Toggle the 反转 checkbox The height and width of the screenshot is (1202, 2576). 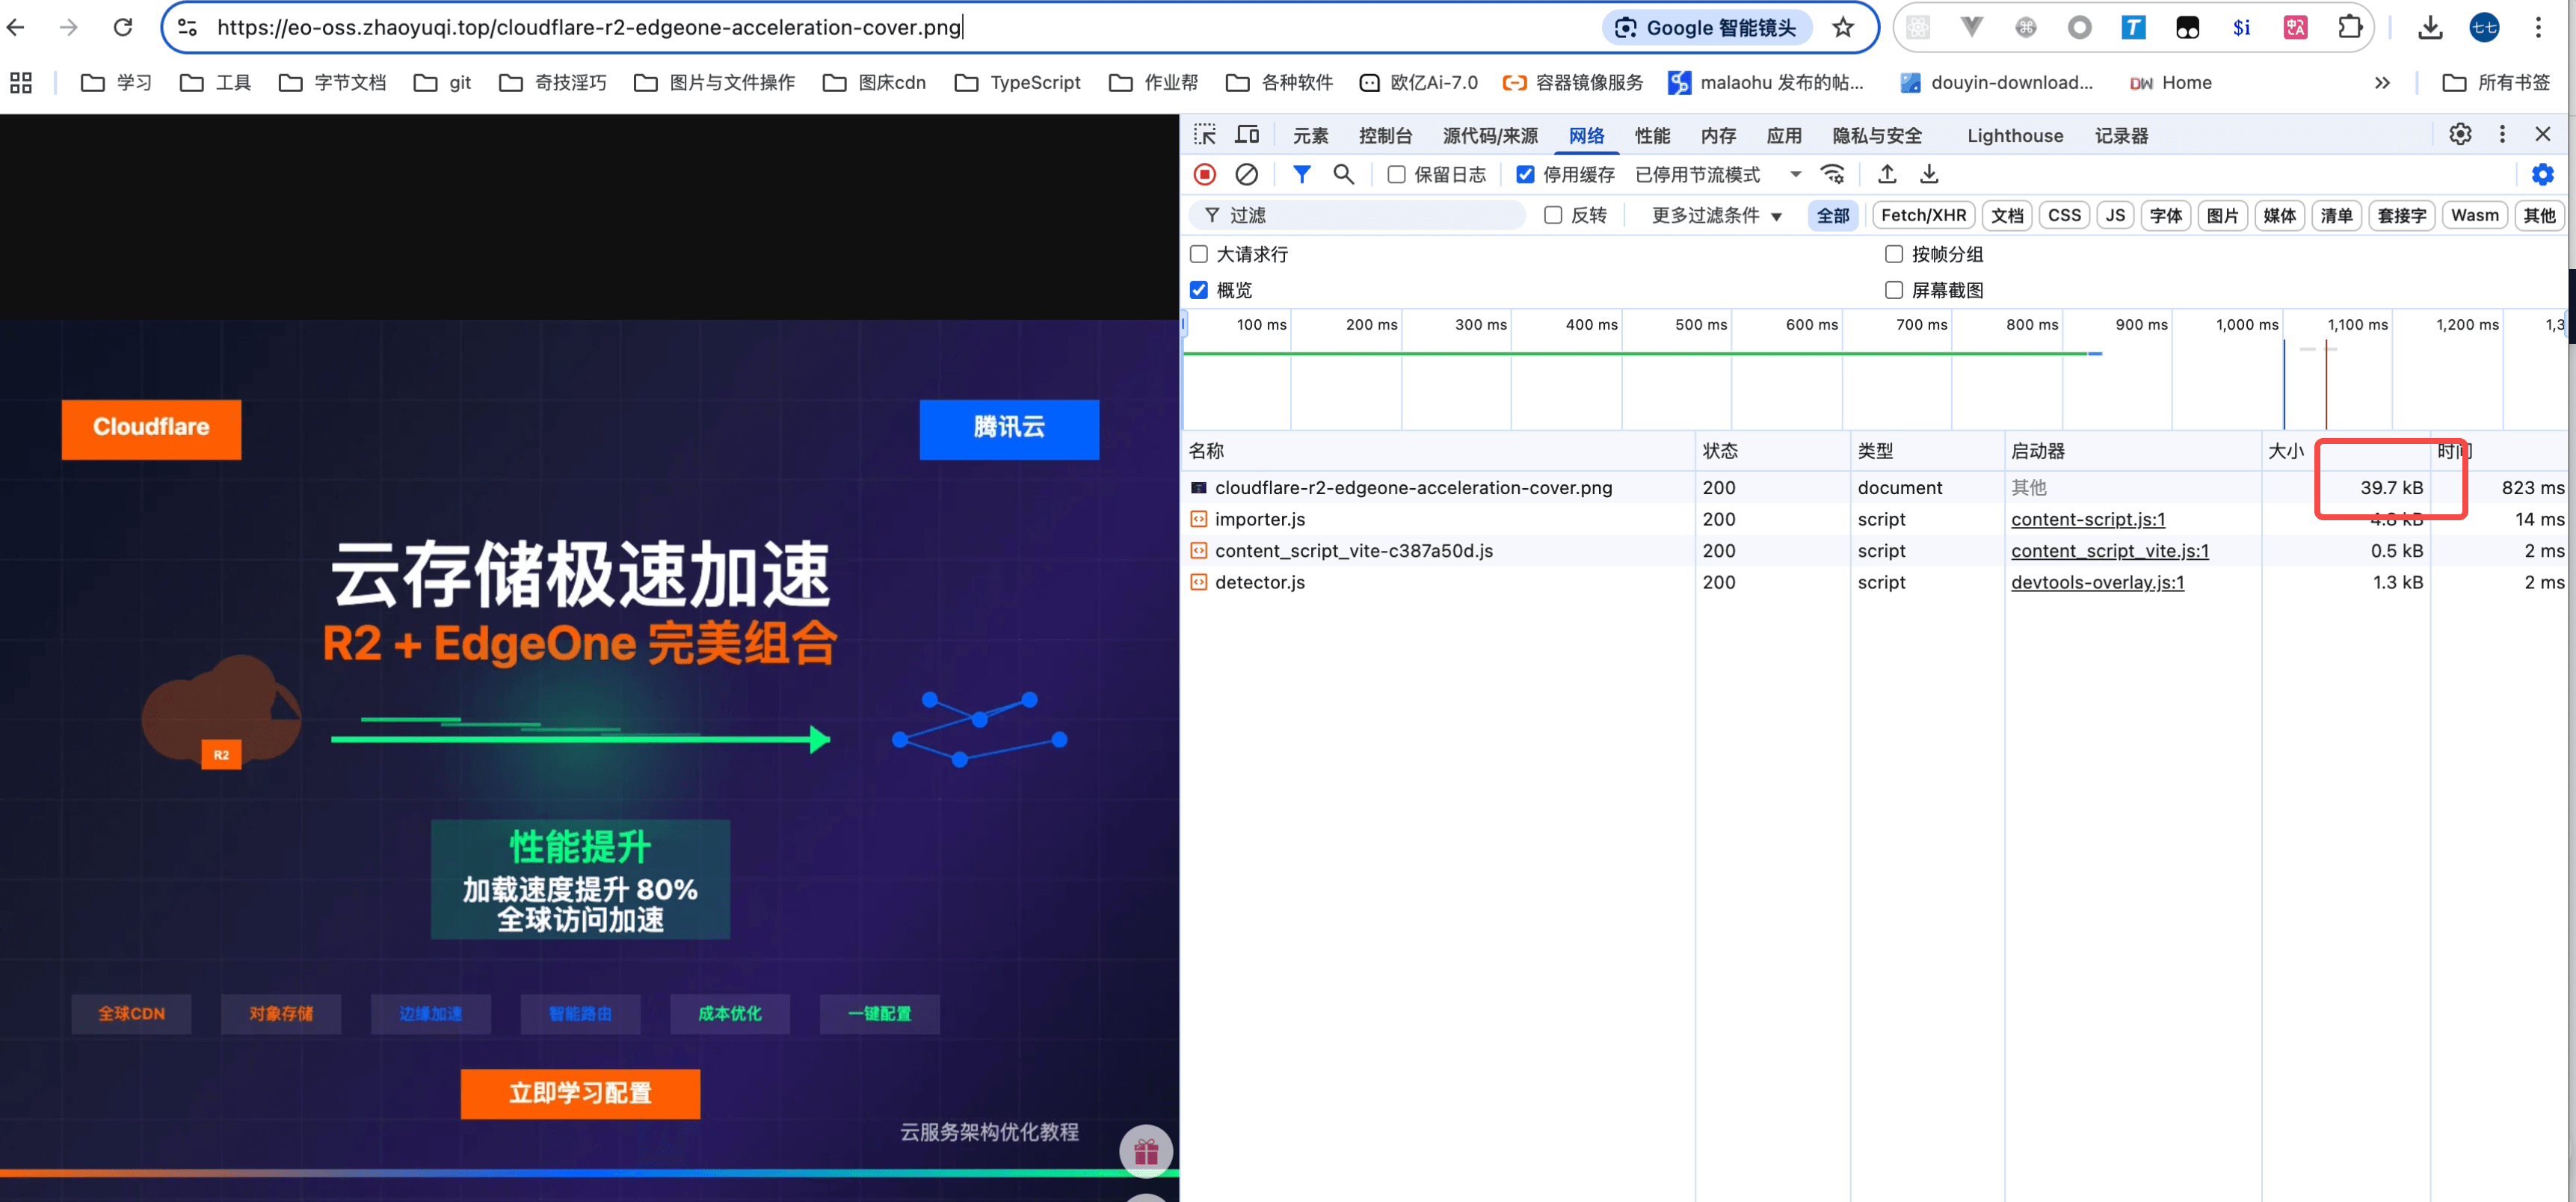tap(1553, 215)
